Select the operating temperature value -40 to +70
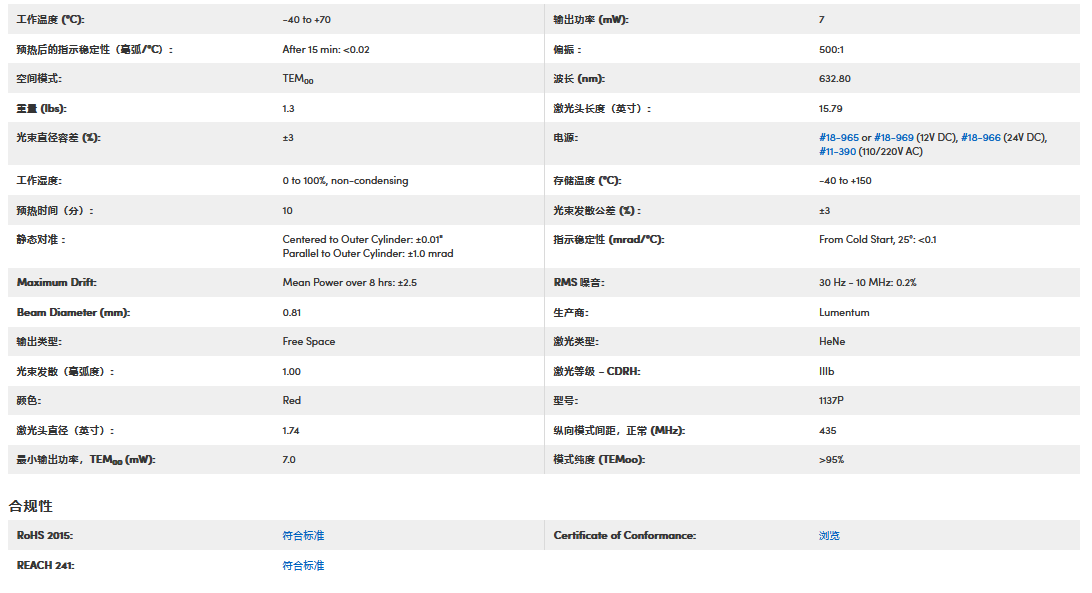 (x=306, y=20)
